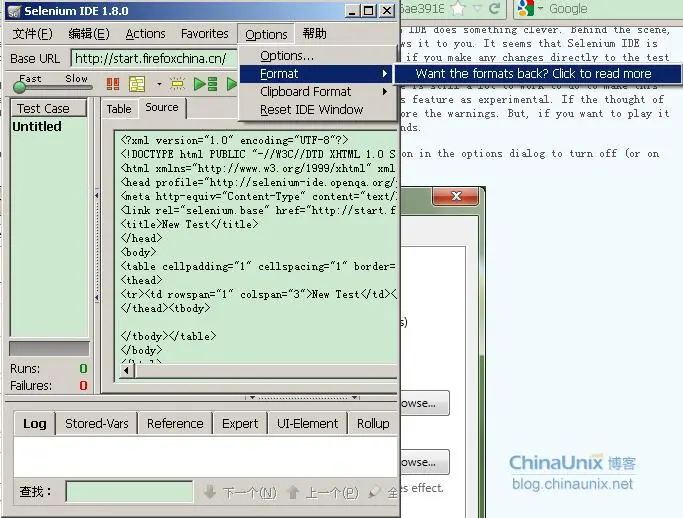
Task: Open the URL bar history dropdown arrow
Action: pyautogui.click(x=478, y=8)
